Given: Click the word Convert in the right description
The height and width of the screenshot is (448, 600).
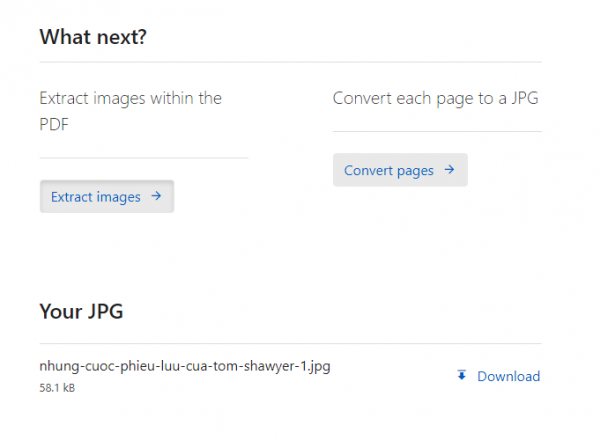Looking at the screenshot, I should click(363, 98).
